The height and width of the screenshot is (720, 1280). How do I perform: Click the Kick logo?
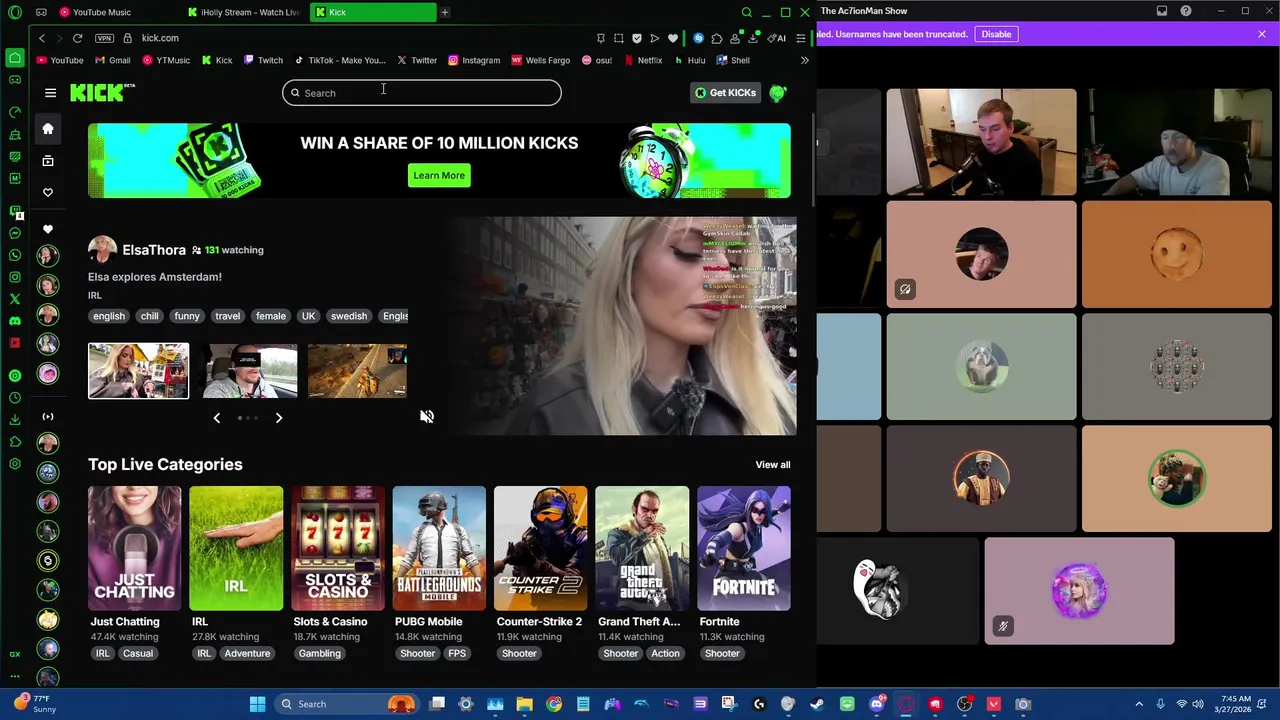tap(102, 92)
